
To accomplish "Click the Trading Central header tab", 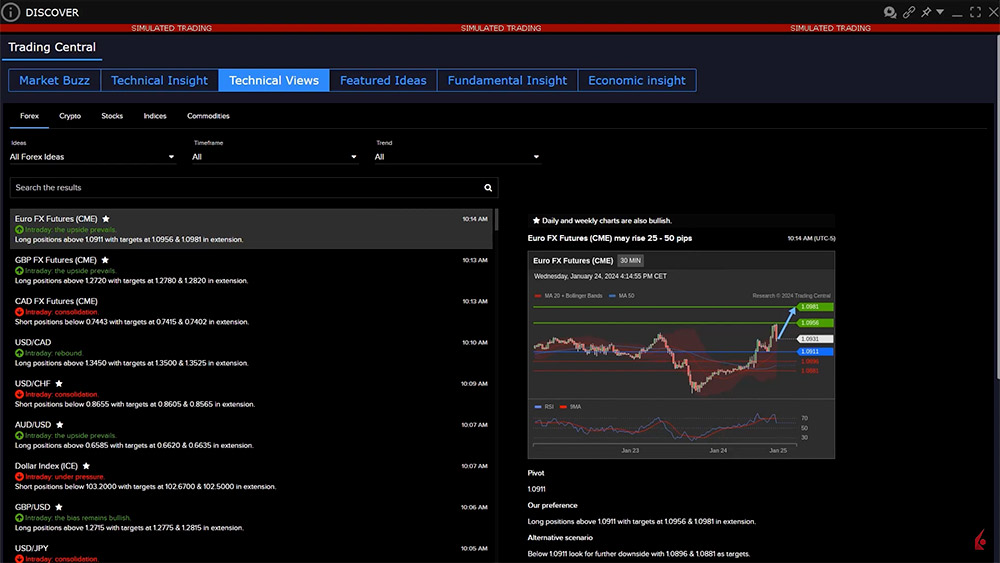I will tap(52, 47).
